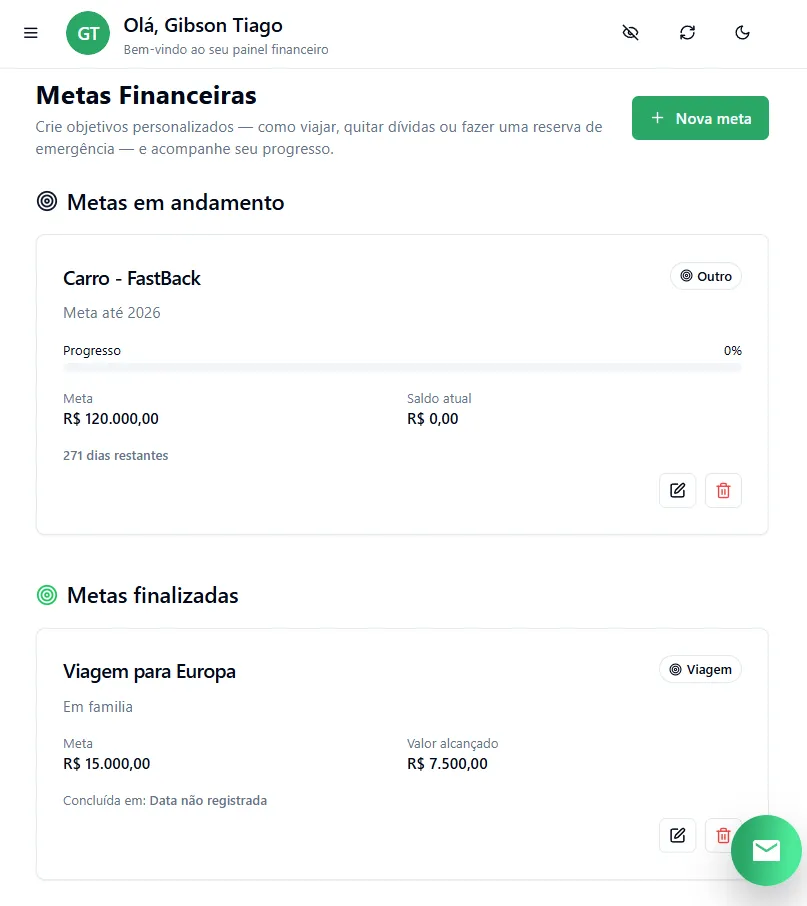Toggle dark mode moon icon
The width and height of the screenshot is (807, 906).
743,33
